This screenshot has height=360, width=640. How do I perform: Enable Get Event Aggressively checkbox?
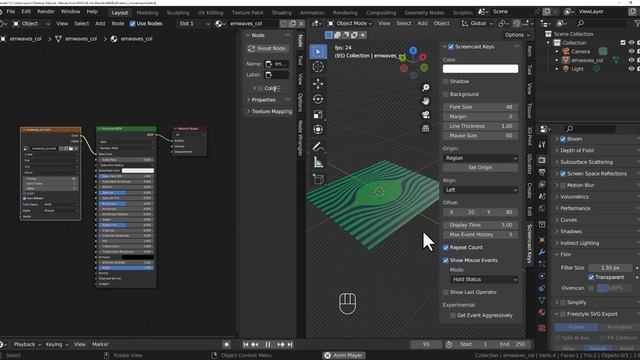pyautogui.click(x=453, y=316)
